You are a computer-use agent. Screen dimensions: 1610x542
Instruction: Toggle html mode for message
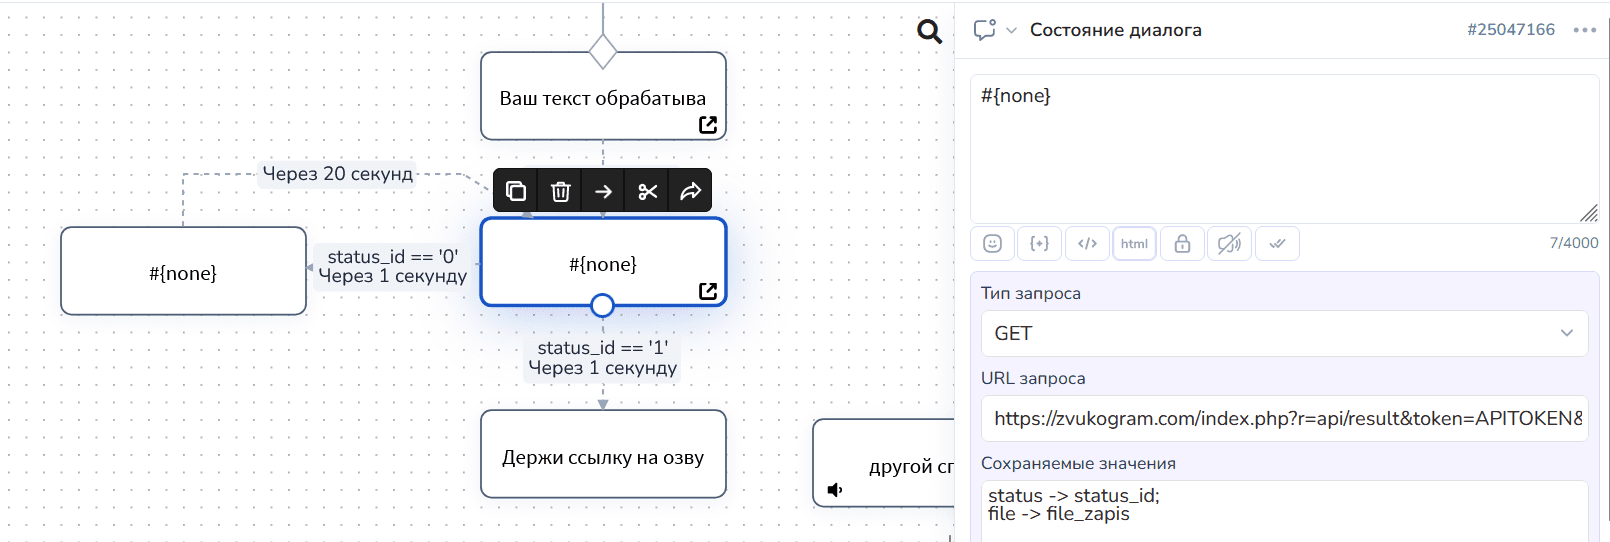coord(1134,244)
